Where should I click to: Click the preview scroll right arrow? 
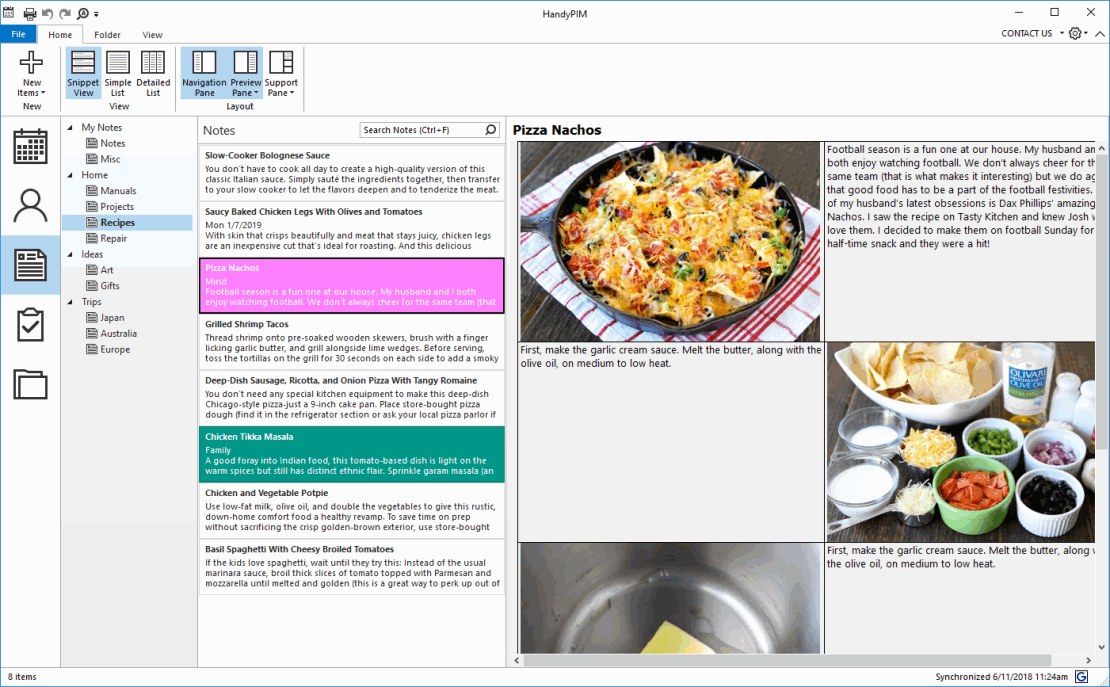pyautogui.click(x=1088, y=660)
